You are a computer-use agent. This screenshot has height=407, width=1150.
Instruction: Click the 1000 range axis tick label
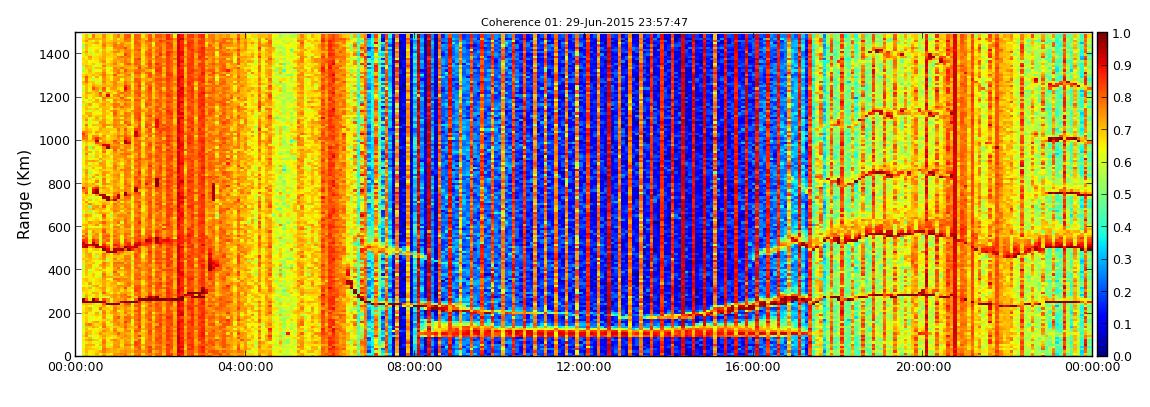pyautogui.click(x=57, y=141)
